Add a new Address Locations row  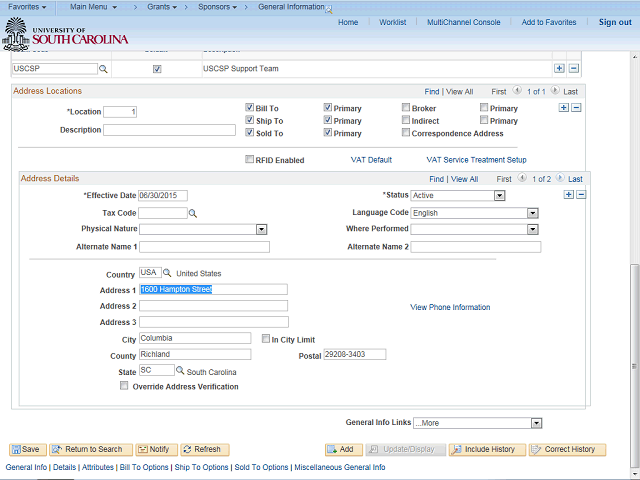click(x=564, y=107)
